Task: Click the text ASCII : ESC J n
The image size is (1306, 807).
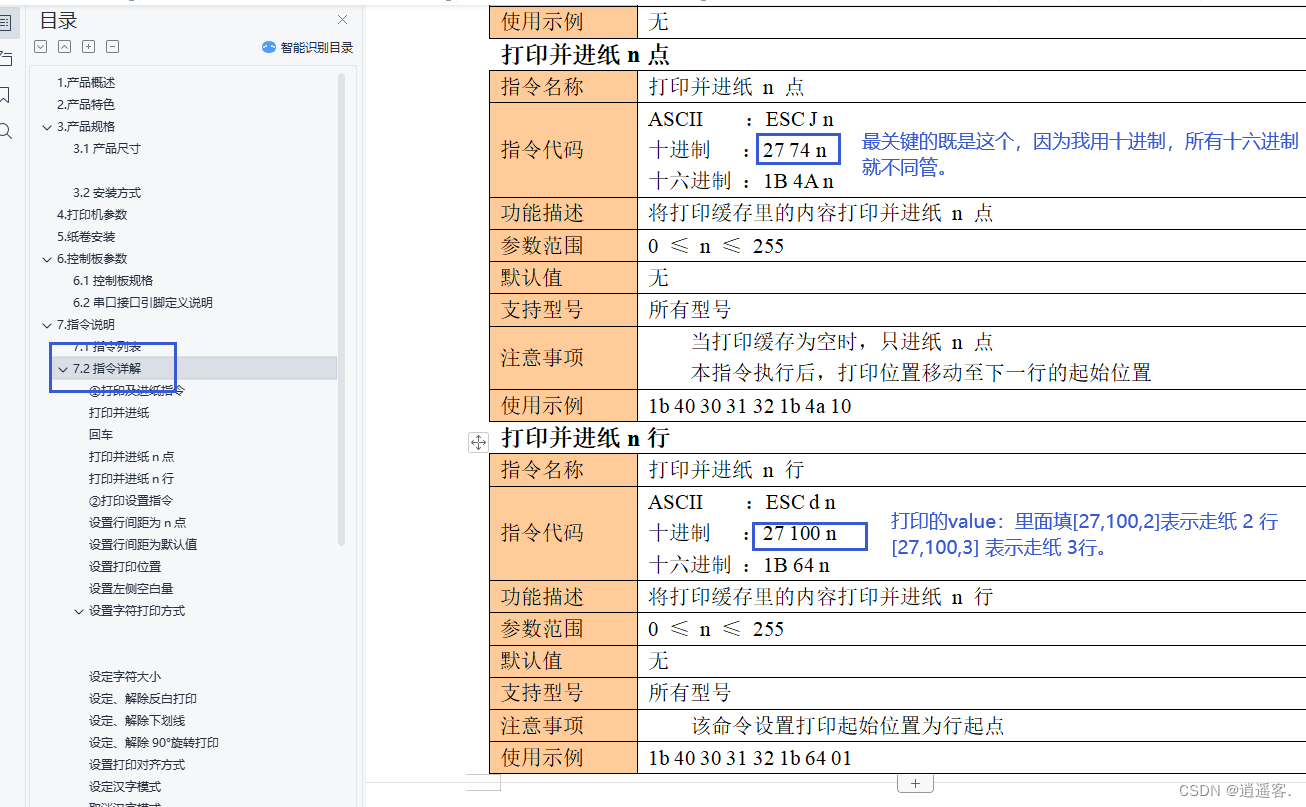Action: pyautogui.click(x=741, y=119)
